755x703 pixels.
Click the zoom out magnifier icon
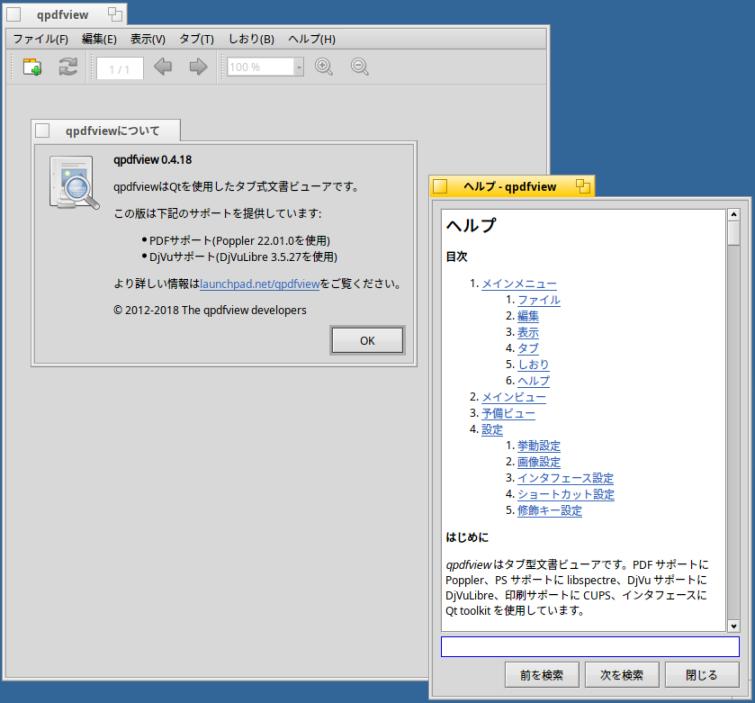(x=360, y=66)
